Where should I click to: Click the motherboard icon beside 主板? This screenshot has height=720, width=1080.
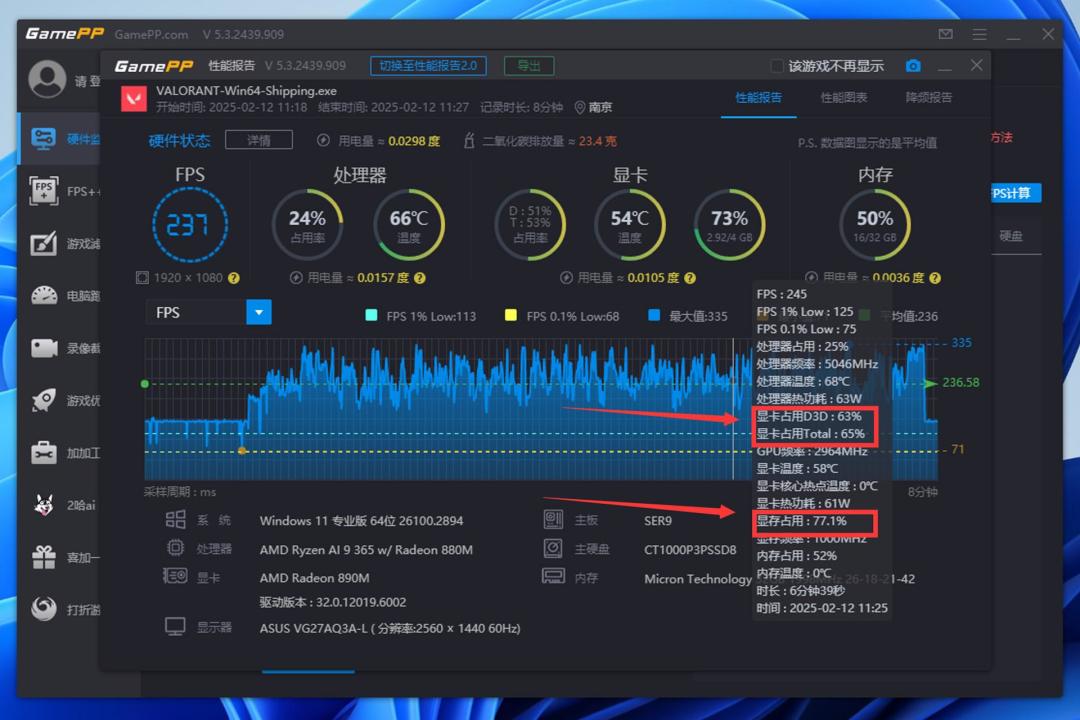553,519
